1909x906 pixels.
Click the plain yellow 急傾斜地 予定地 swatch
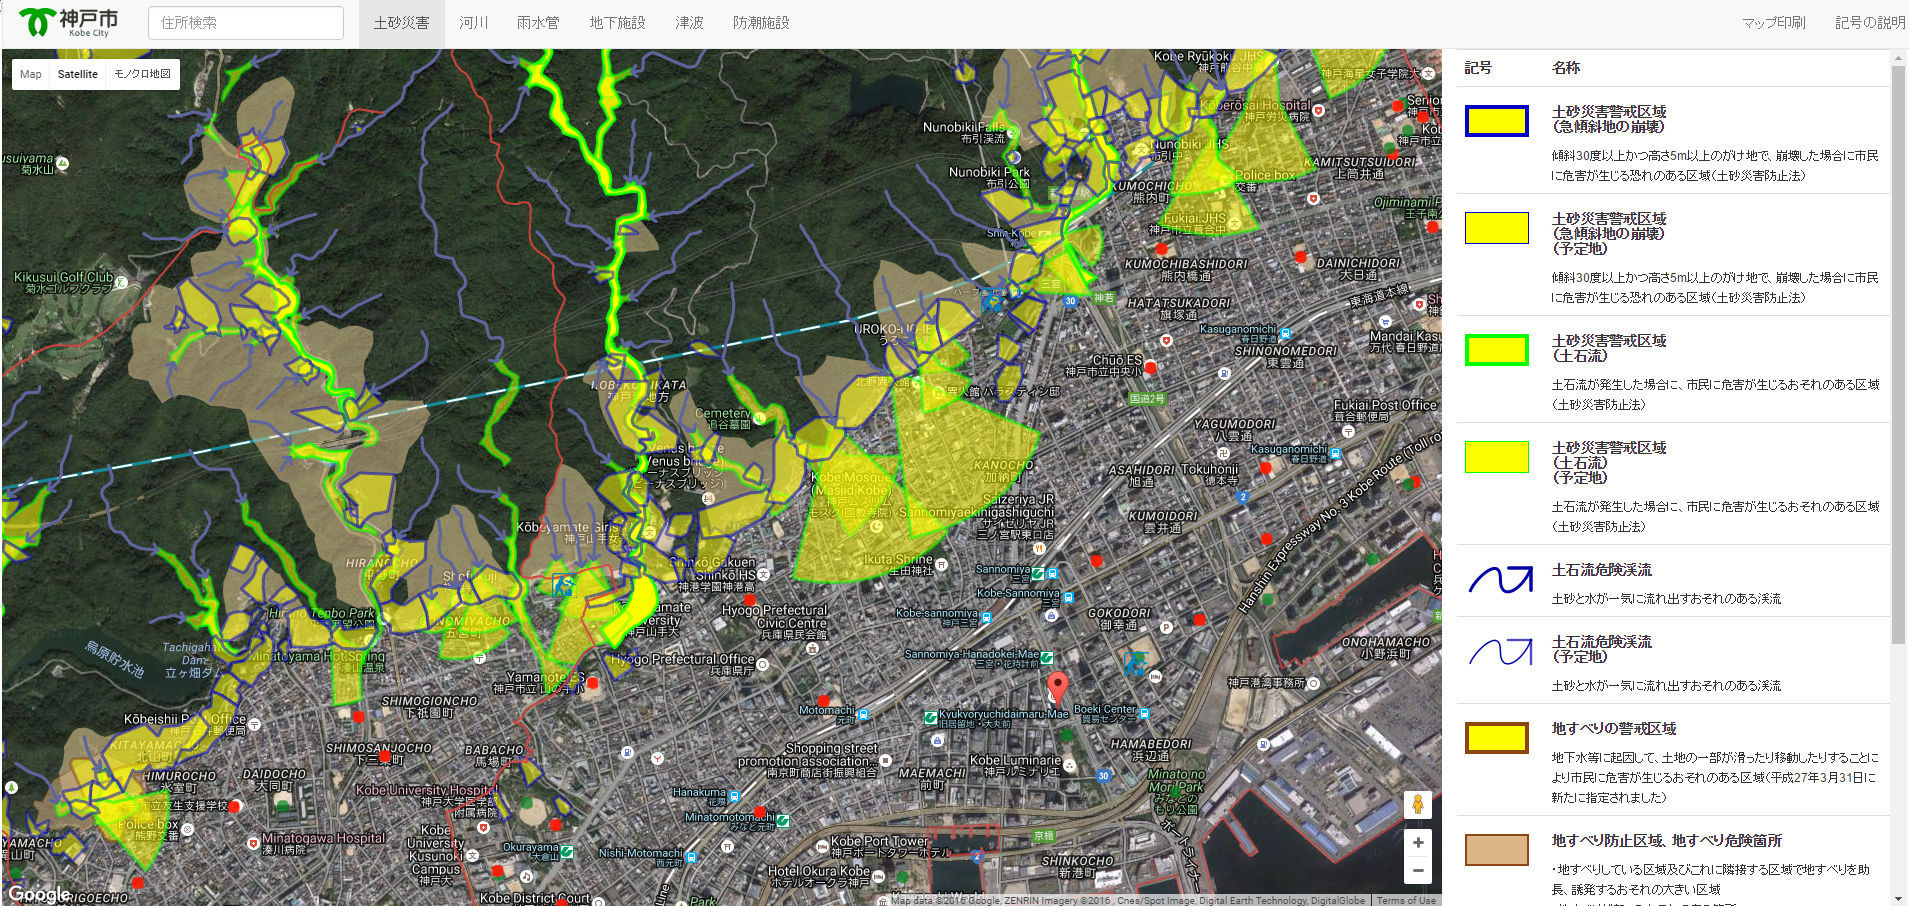click(1496, 228)
